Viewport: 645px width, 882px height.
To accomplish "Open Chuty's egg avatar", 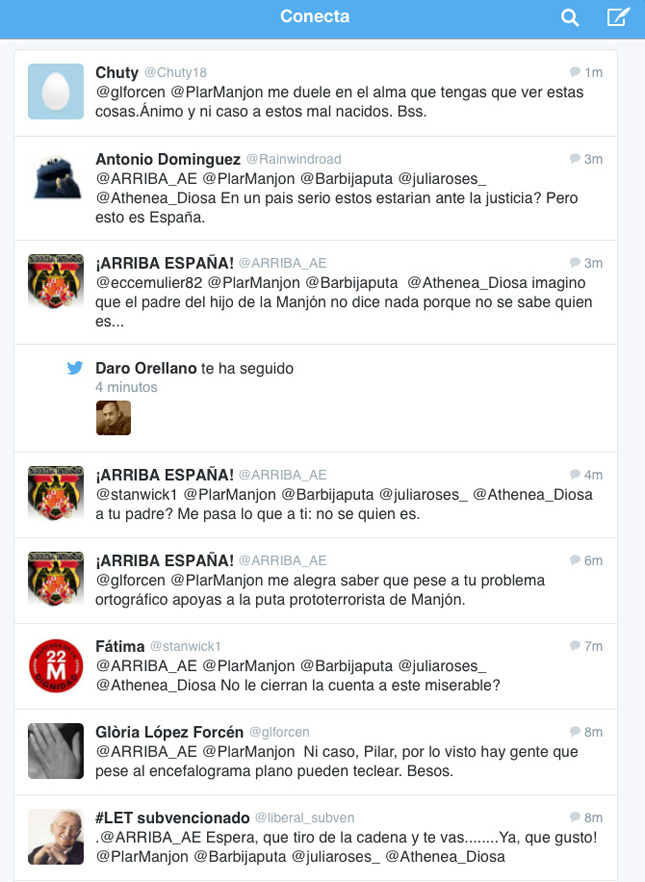I will (x=56, y=91).
